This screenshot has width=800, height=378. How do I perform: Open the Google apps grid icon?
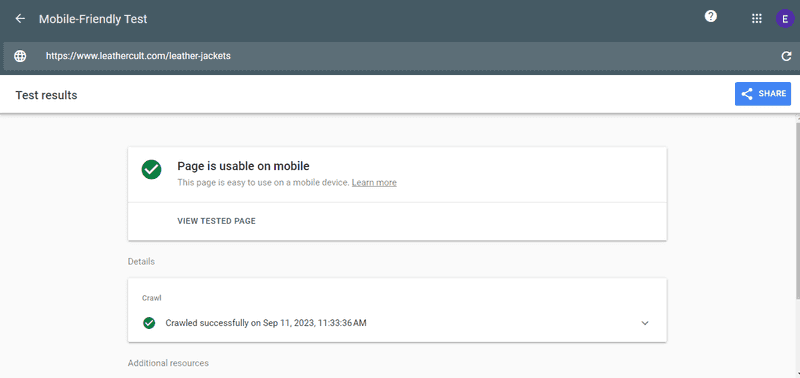[757, 19]
